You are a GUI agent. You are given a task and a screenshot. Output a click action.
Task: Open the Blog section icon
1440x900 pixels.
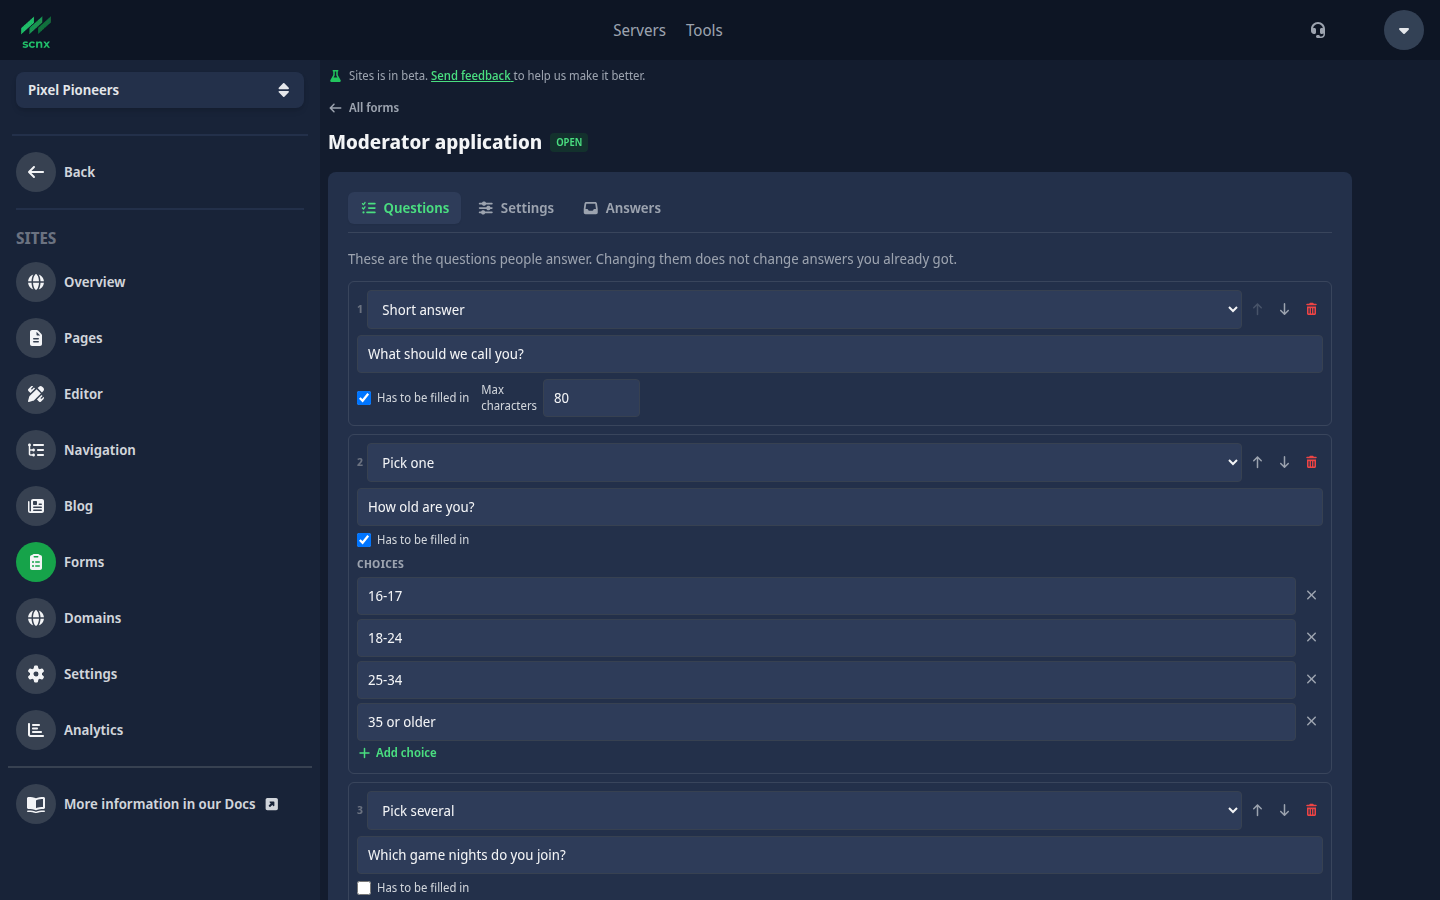(x=36, y=506)
